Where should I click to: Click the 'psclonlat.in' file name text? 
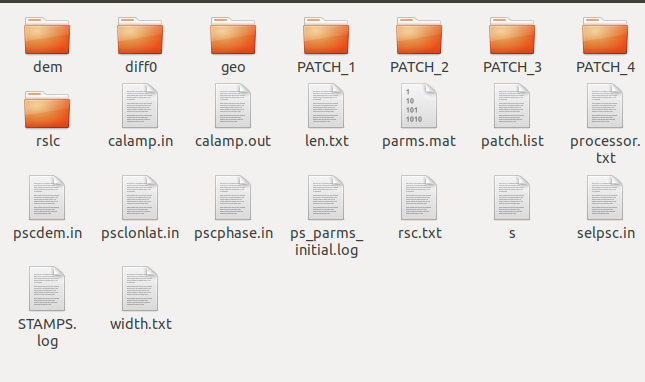coord(140,233)
